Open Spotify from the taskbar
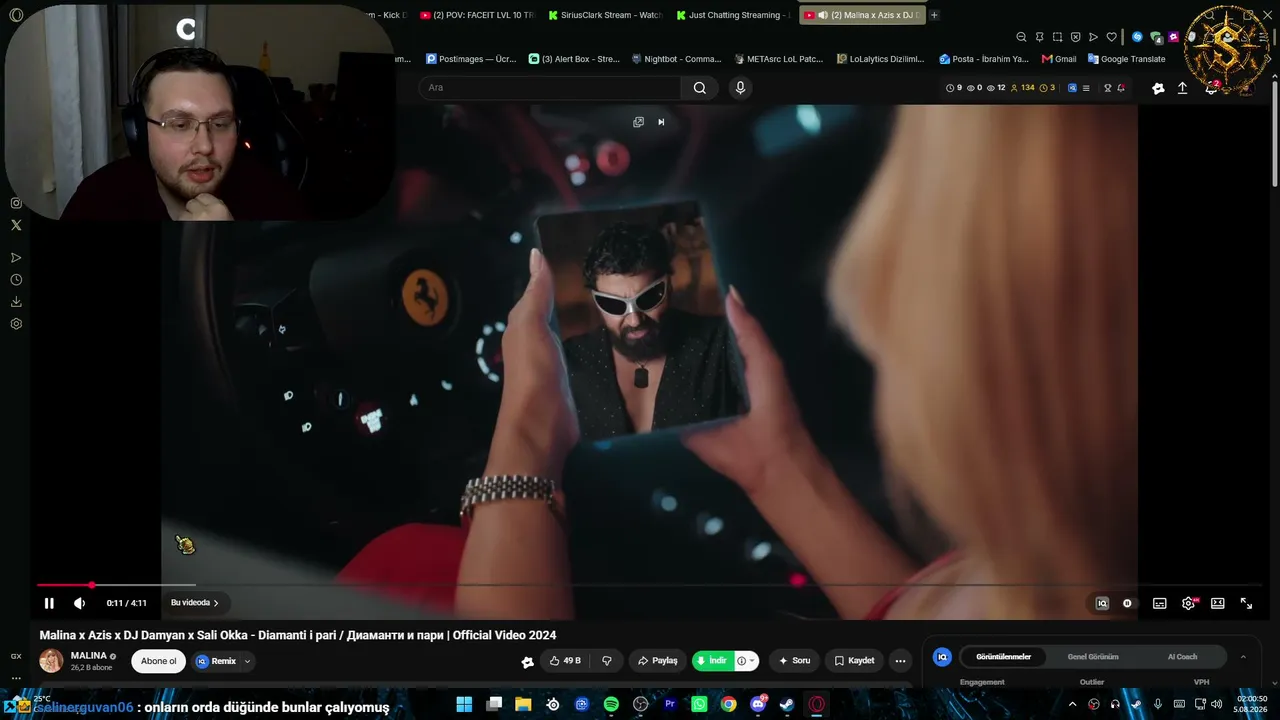Image resolution: width=1280 pixels, height=720 pixels. (611, 704)
